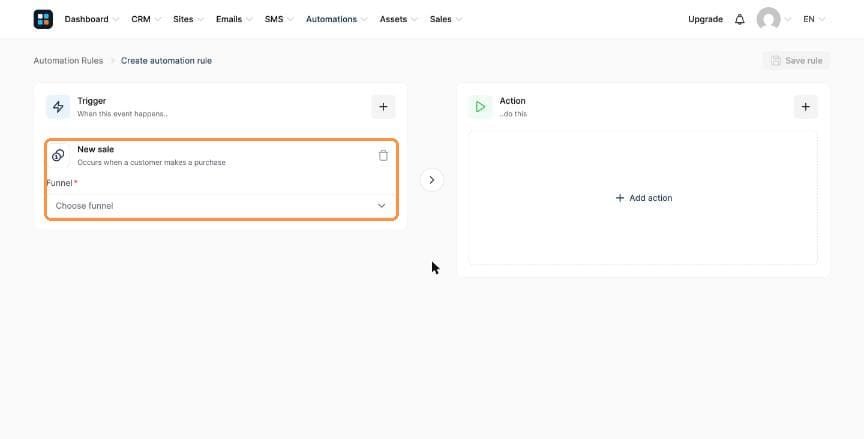864x439 pixels.
Task: Open the SMS menu
Action: [x=279, y=19]
